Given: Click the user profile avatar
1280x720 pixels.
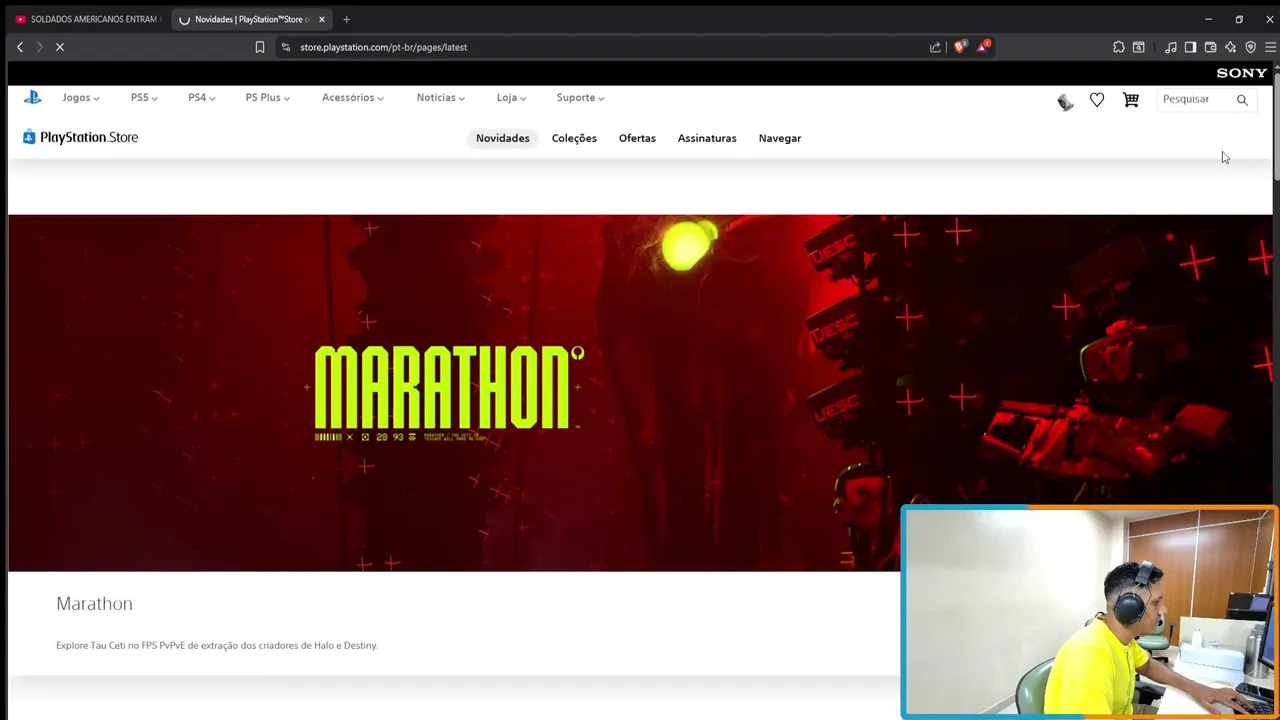Looking at the screenshot, I should [1065, 101].
